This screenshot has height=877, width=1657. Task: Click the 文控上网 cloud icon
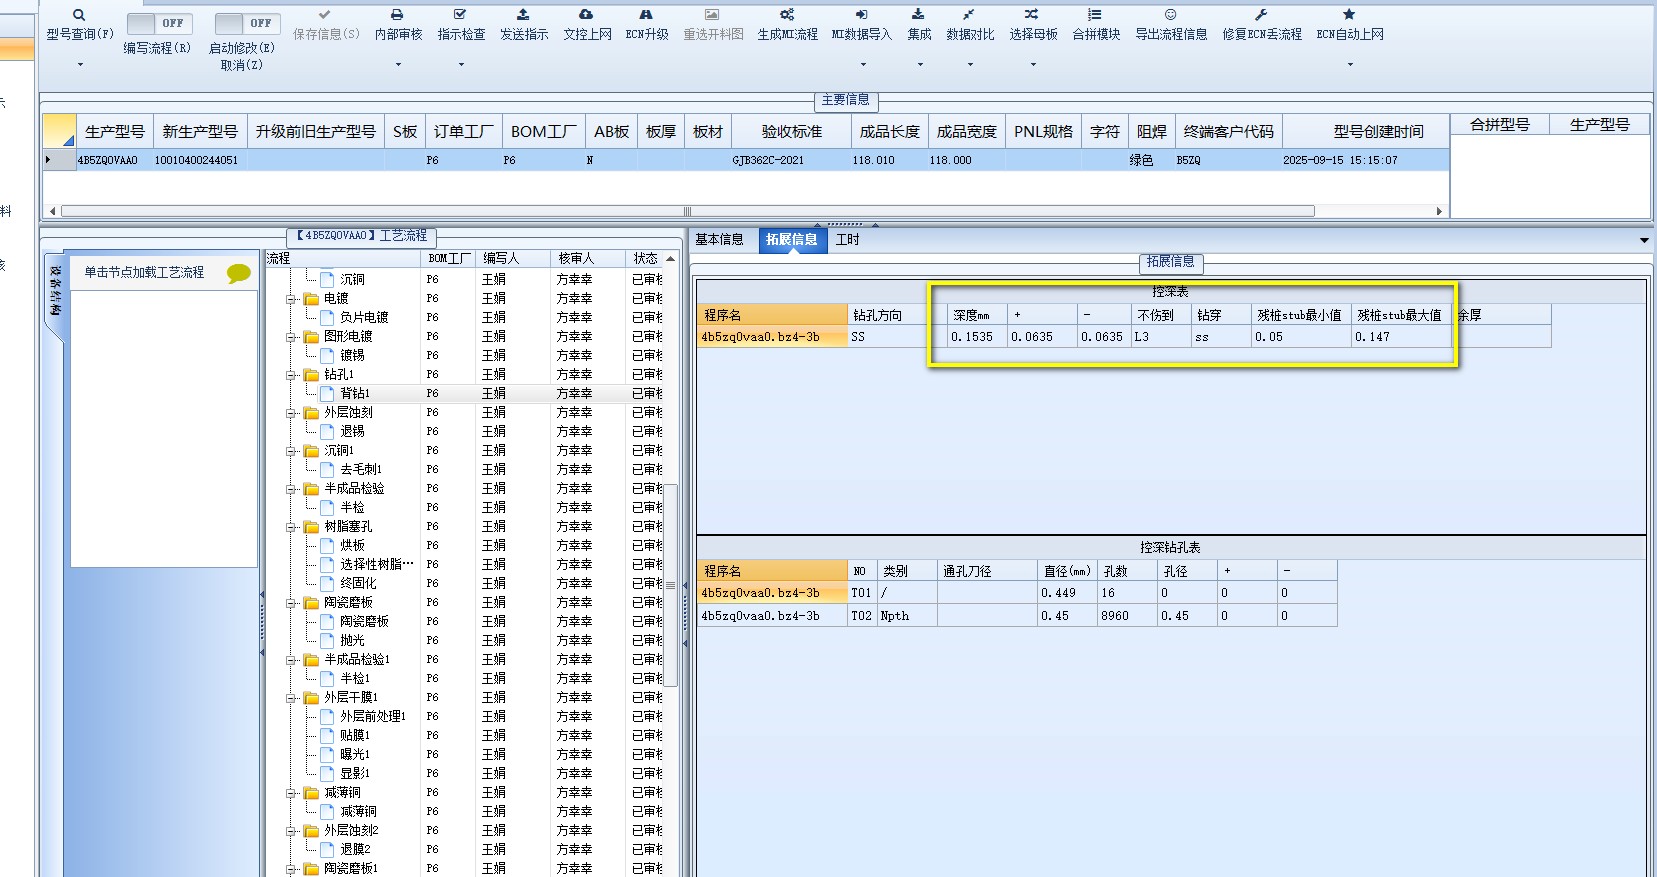click(586, 15)
